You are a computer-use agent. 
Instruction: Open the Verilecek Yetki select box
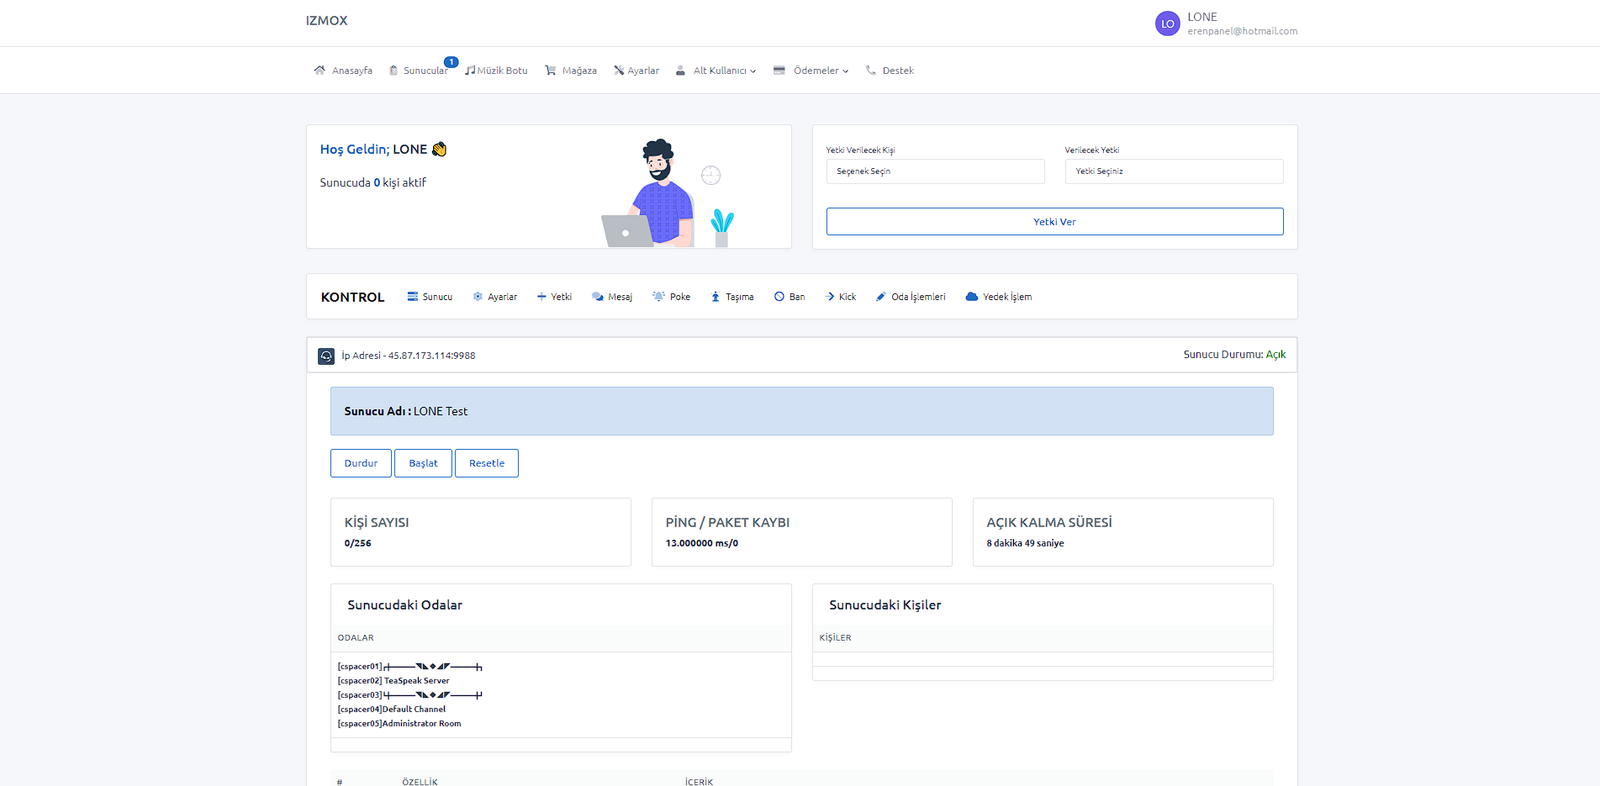tap(1173, 172)
